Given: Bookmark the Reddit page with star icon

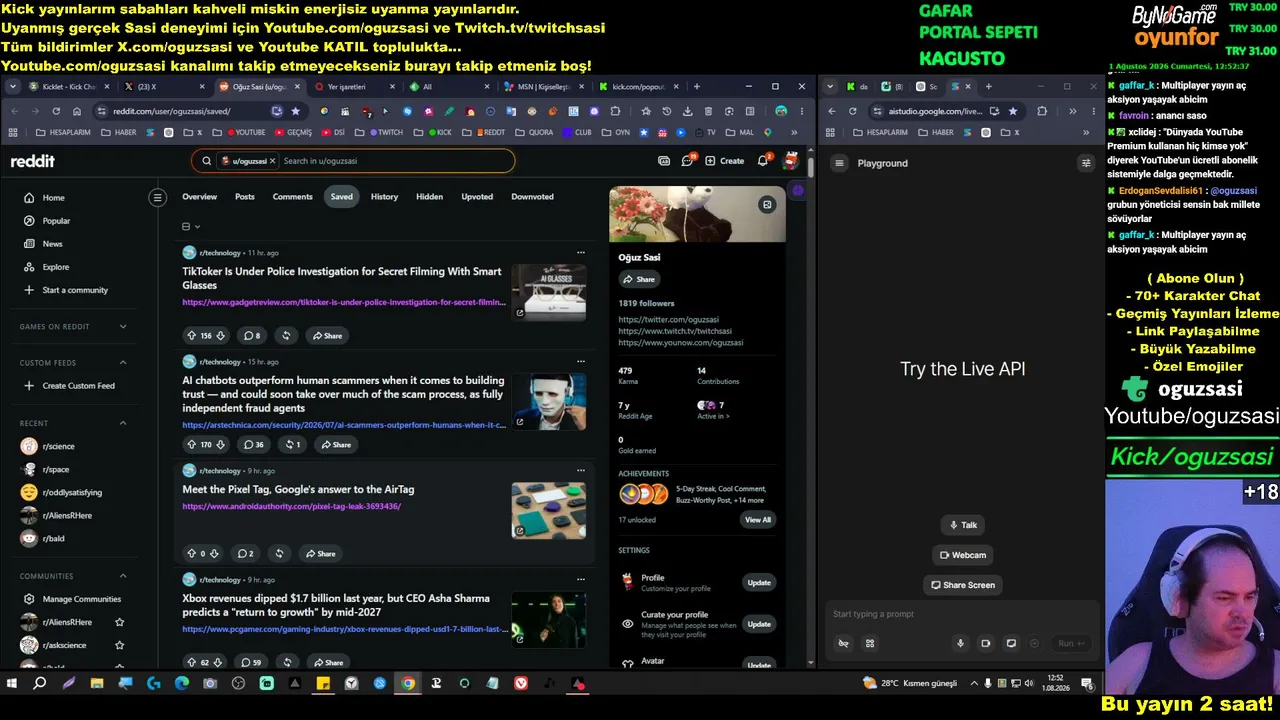Looking at the screenshot, I should (295, 111).
